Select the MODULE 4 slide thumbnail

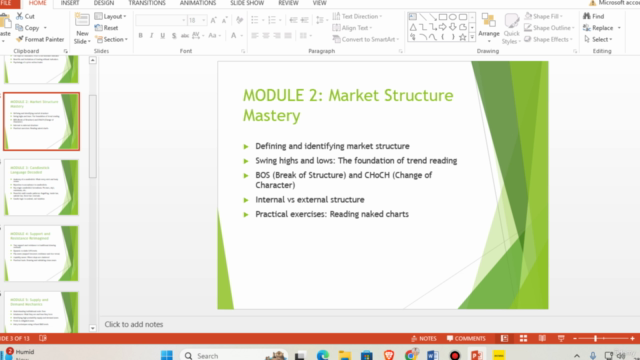41,253
